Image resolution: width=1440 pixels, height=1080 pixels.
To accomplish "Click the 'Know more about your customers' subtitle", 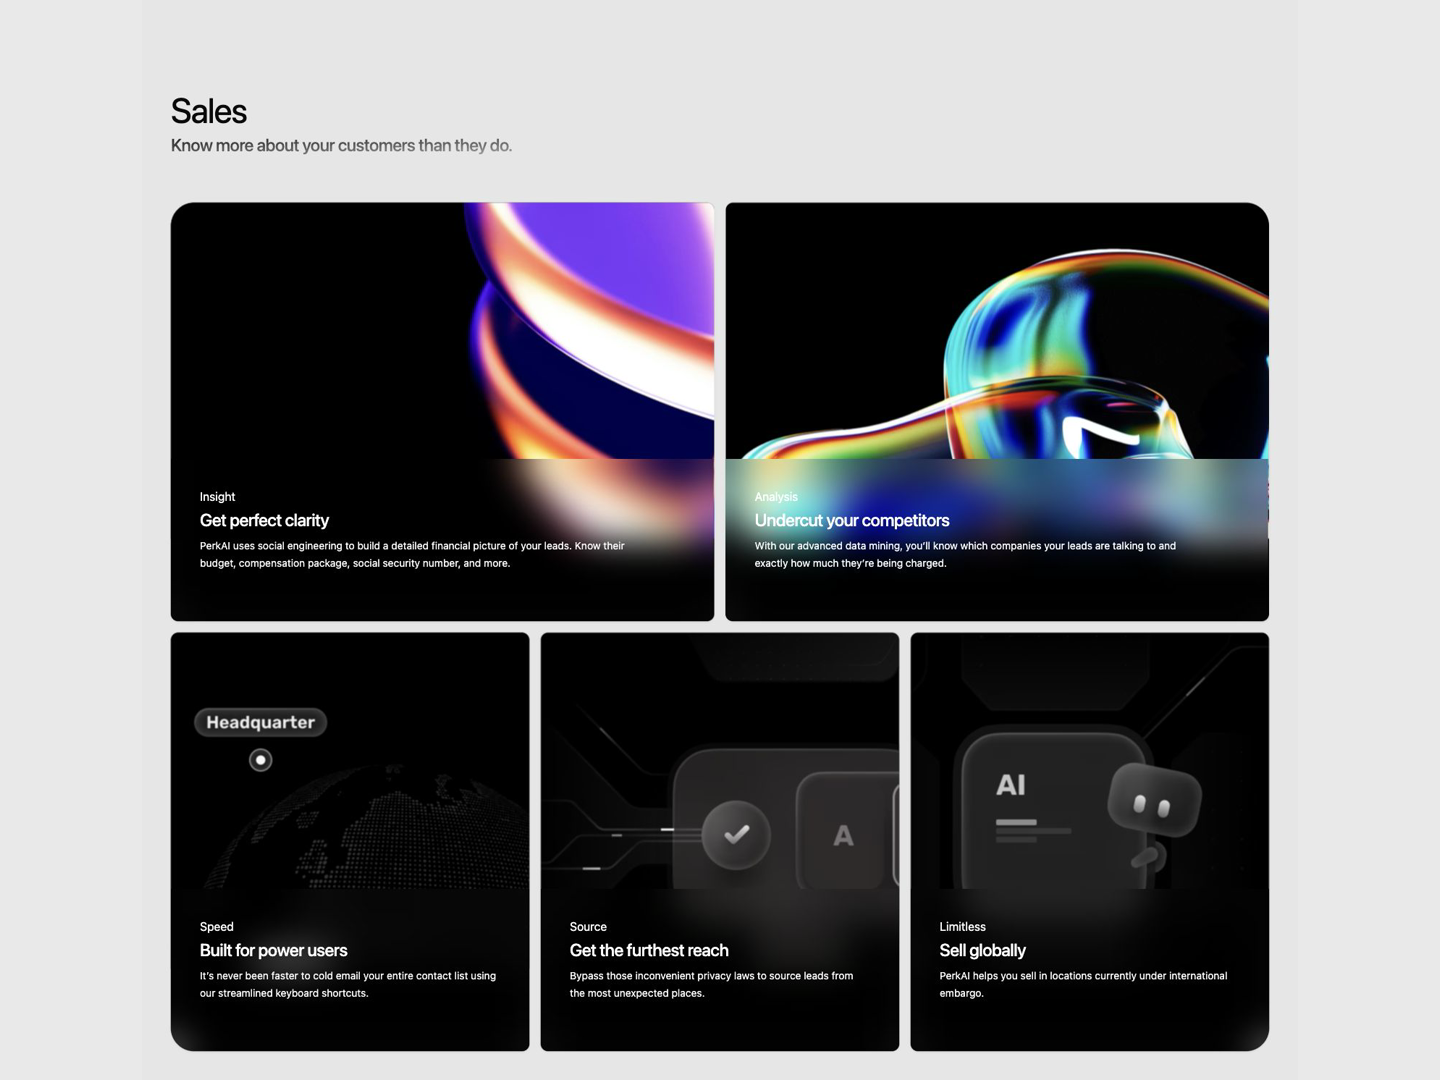I will click(341, 145).
